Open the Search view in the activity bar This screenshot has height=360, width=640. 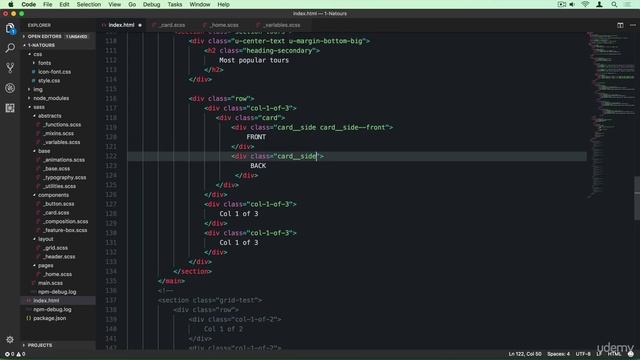10,48
